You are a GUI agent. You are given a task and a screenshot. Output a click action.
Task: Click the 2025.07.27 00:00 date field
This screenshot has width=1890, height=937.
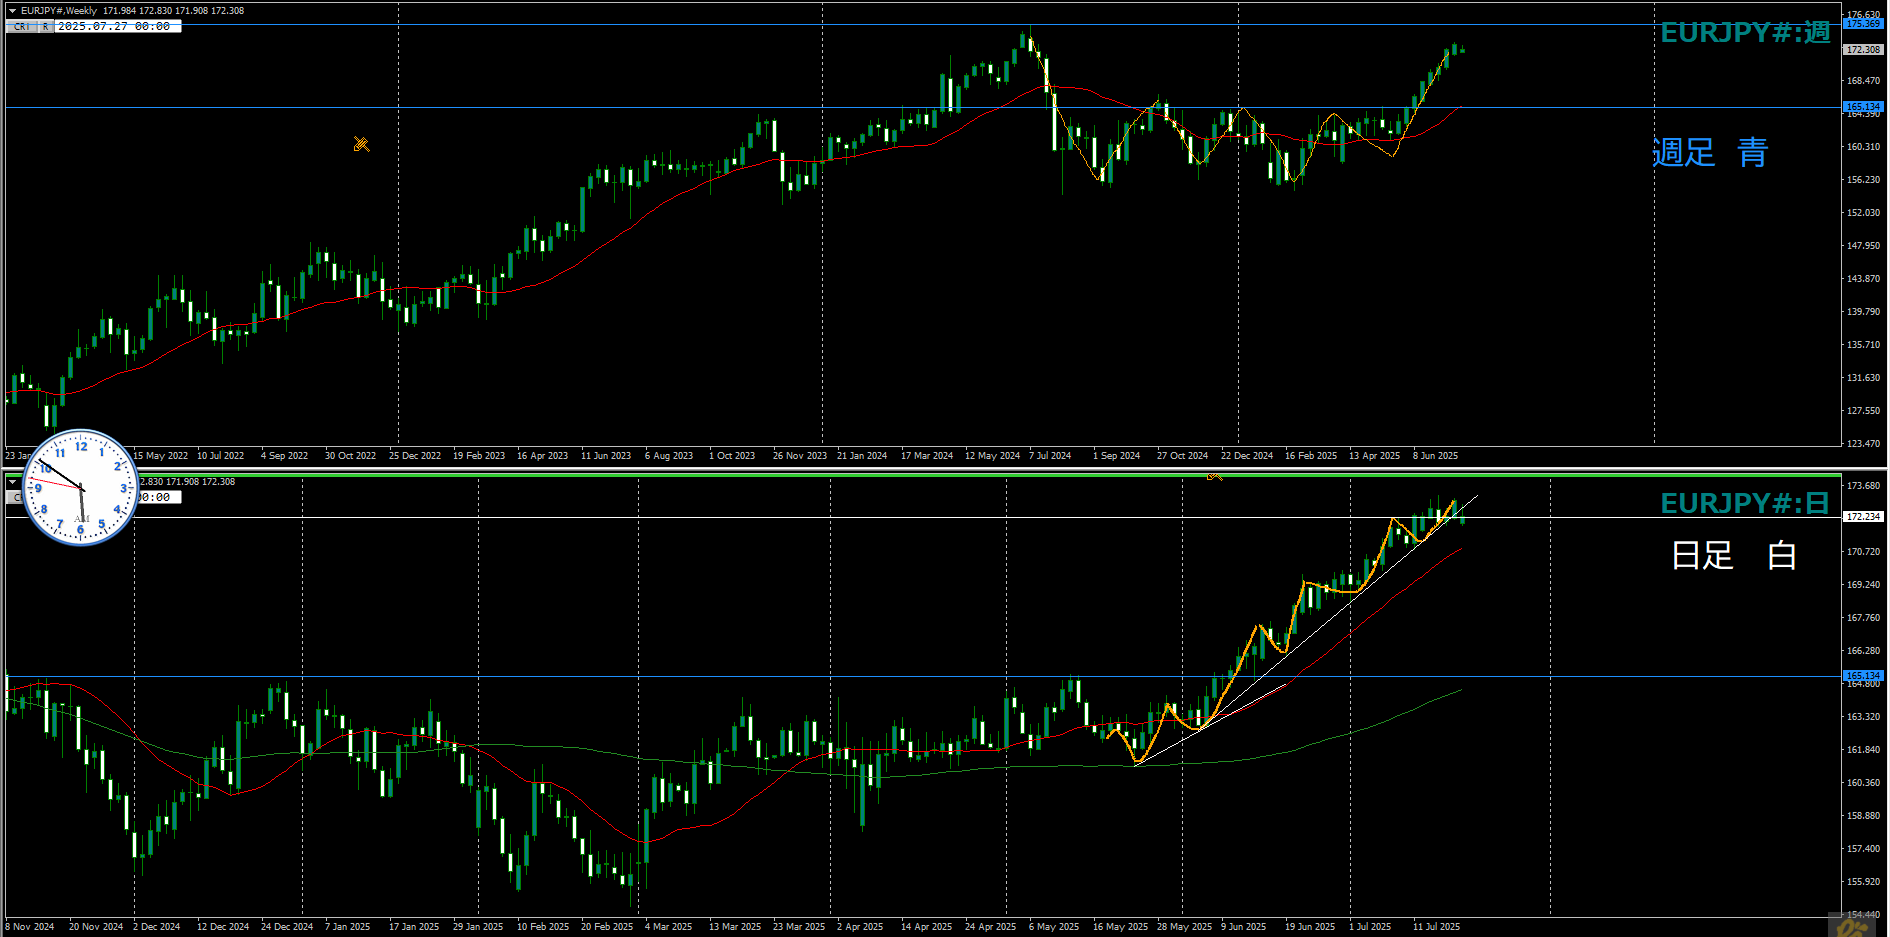118,27
